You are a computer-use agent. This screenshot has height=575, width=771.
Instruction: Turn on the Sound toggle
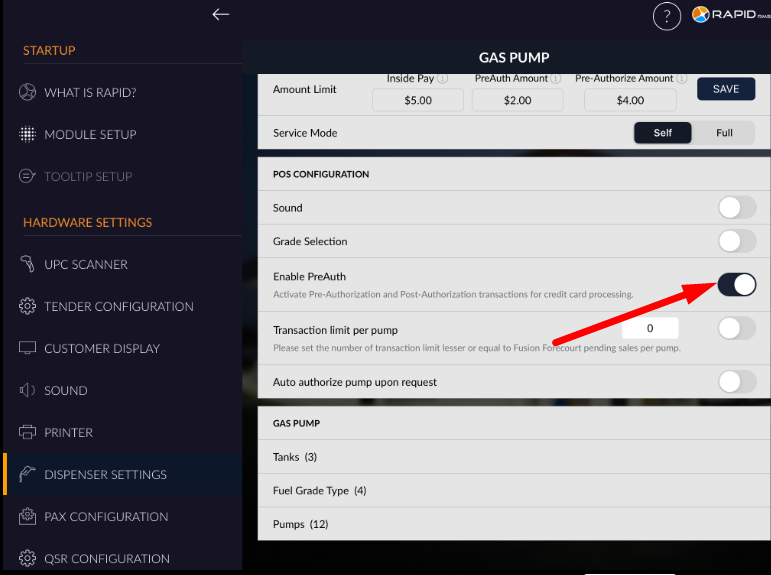pyautogui.click(x=736, y=208)
